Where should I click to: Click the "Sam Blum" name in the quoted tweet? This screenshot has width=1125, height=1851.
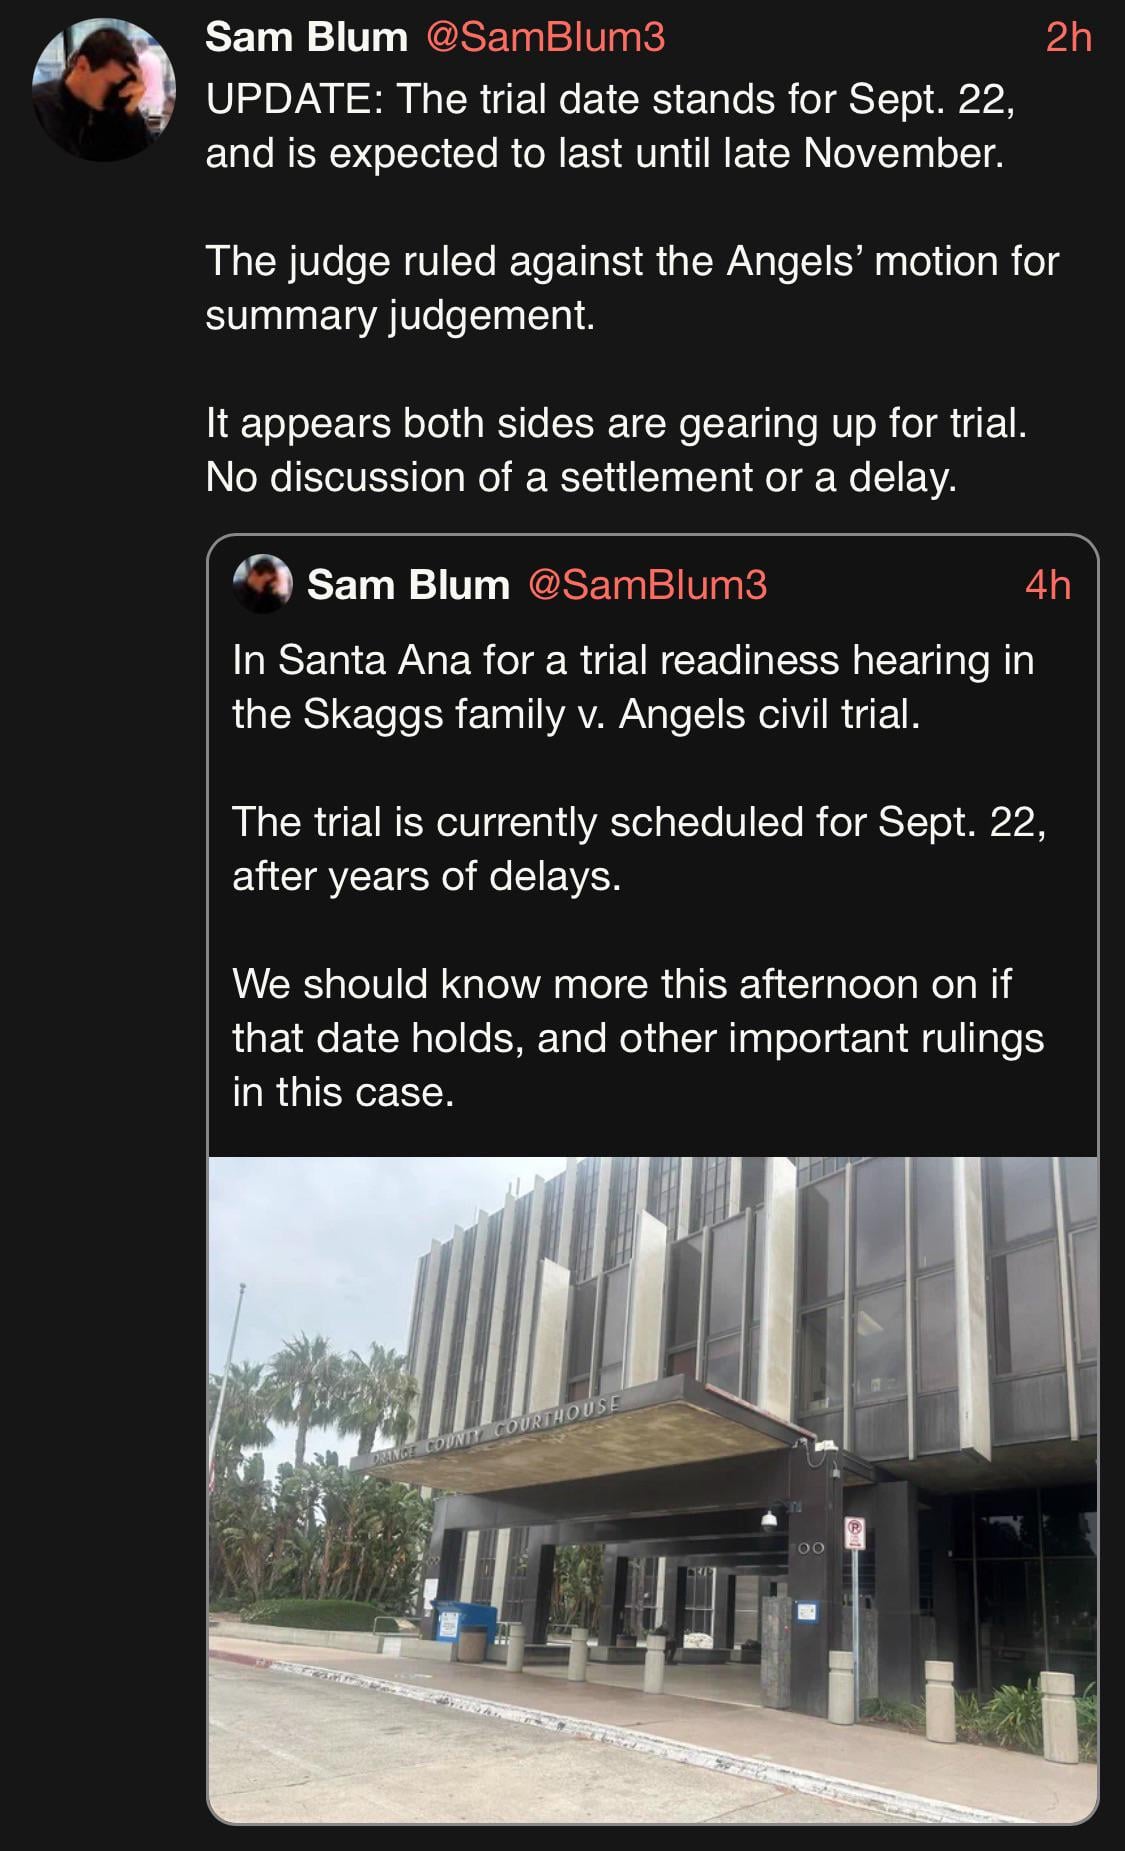coord(408,585)
